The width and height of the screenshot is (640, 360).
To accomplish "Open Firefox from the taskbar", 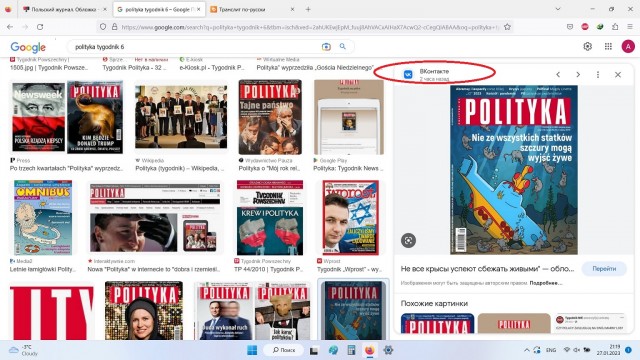I will coord(369,350).
